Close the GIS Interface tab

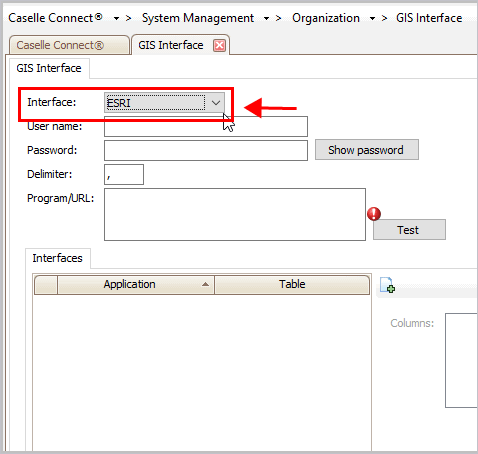coord(219,45)
